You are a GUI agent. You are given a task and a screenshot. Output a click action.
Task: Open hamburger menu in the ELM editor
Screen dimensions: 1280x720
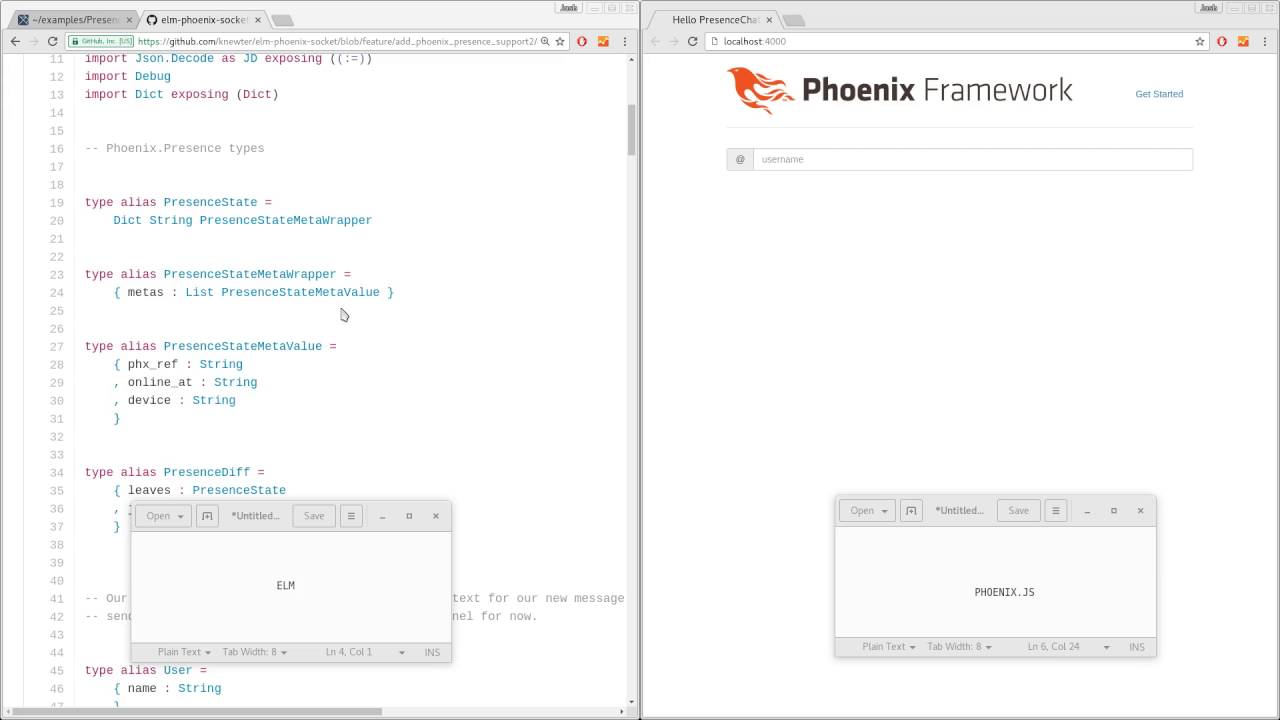coord(351,516)
